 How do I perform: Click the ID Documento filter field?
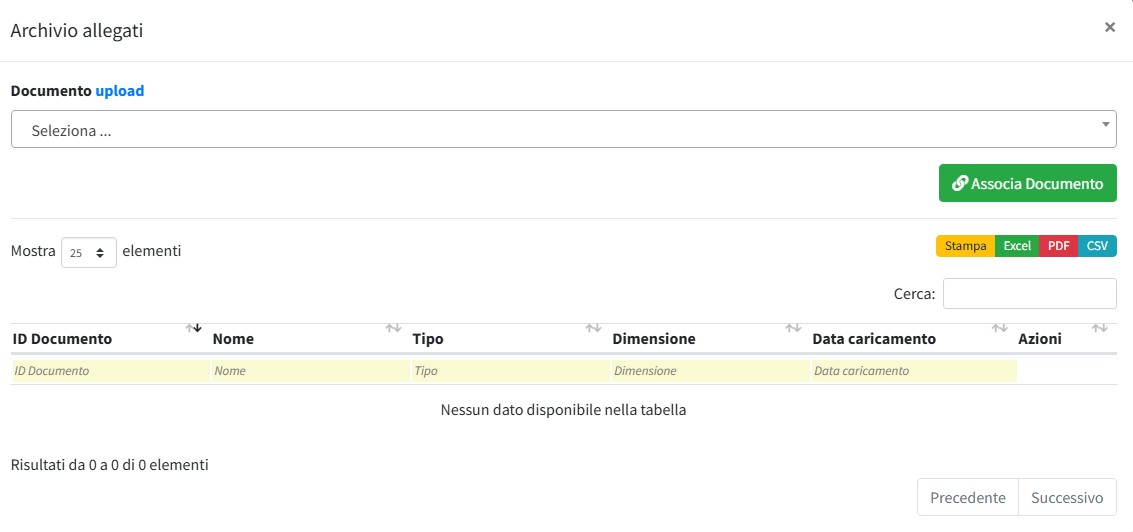pyautogui.click(x=110, y=371)
